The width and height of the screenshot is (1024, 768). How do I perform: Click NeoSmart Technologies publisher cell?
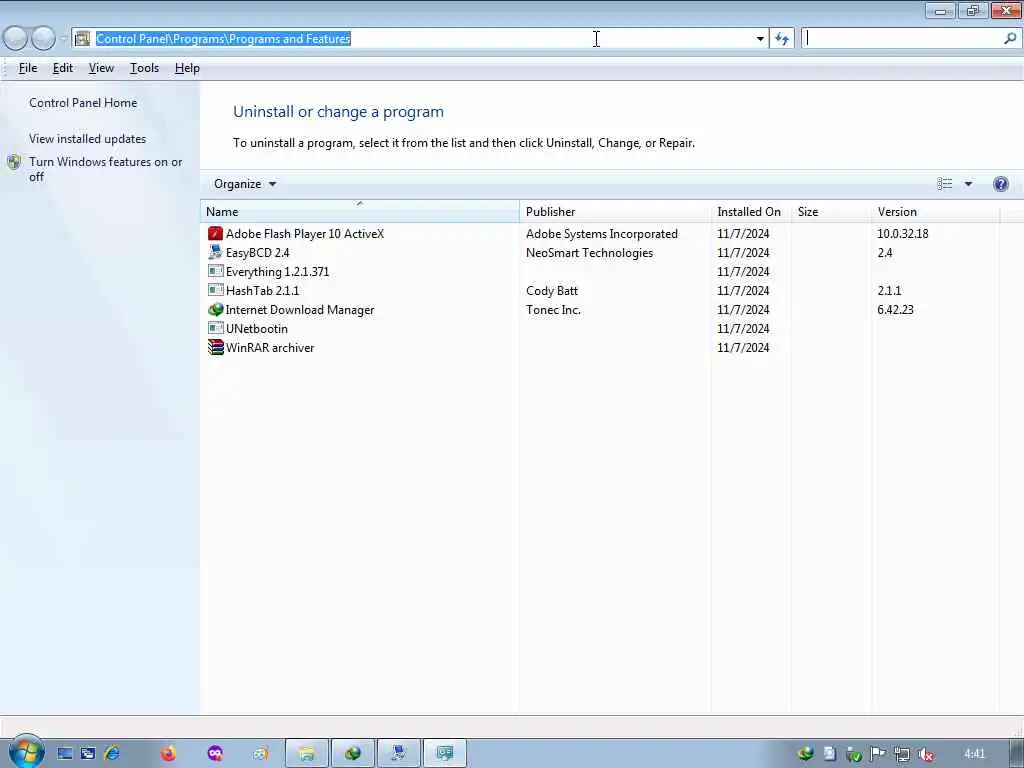pos(589,253)
